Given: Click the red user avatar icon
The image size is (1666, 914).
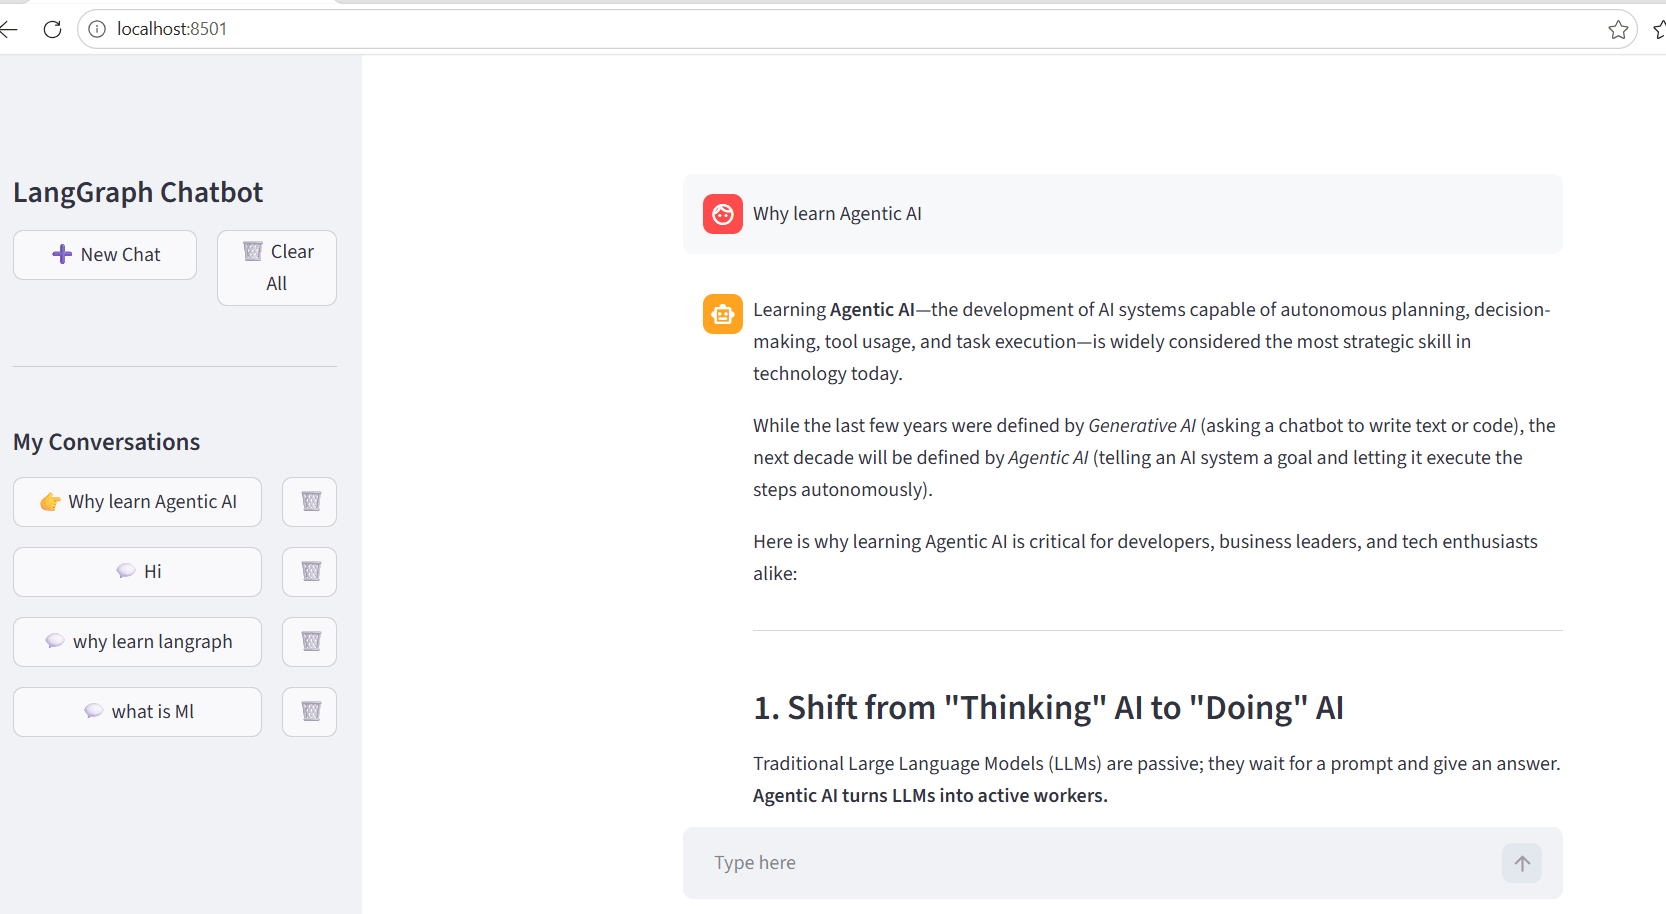Looking at the screenshot, I should point(723,214).
